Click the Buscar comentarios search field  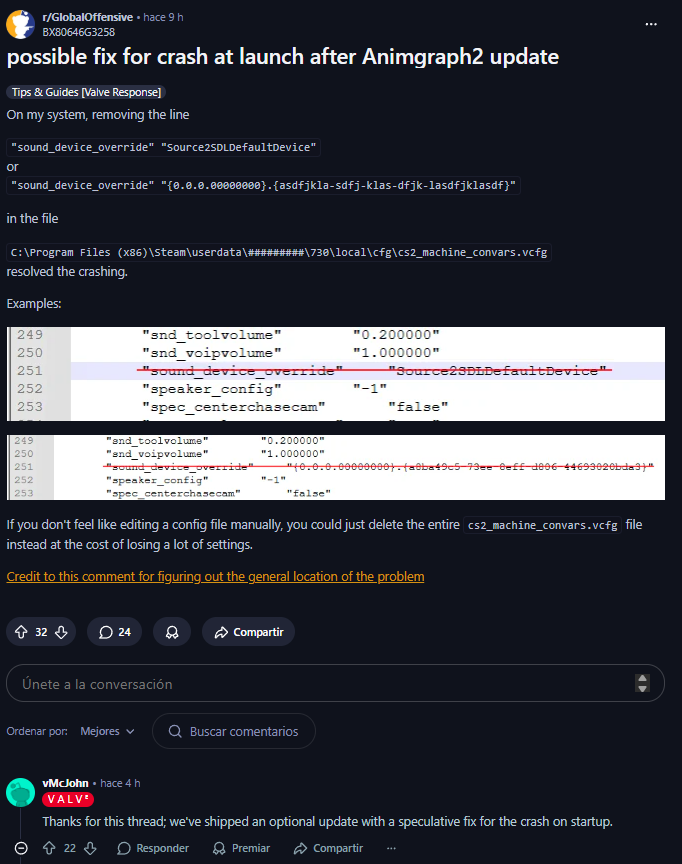[x=234, y=731]
